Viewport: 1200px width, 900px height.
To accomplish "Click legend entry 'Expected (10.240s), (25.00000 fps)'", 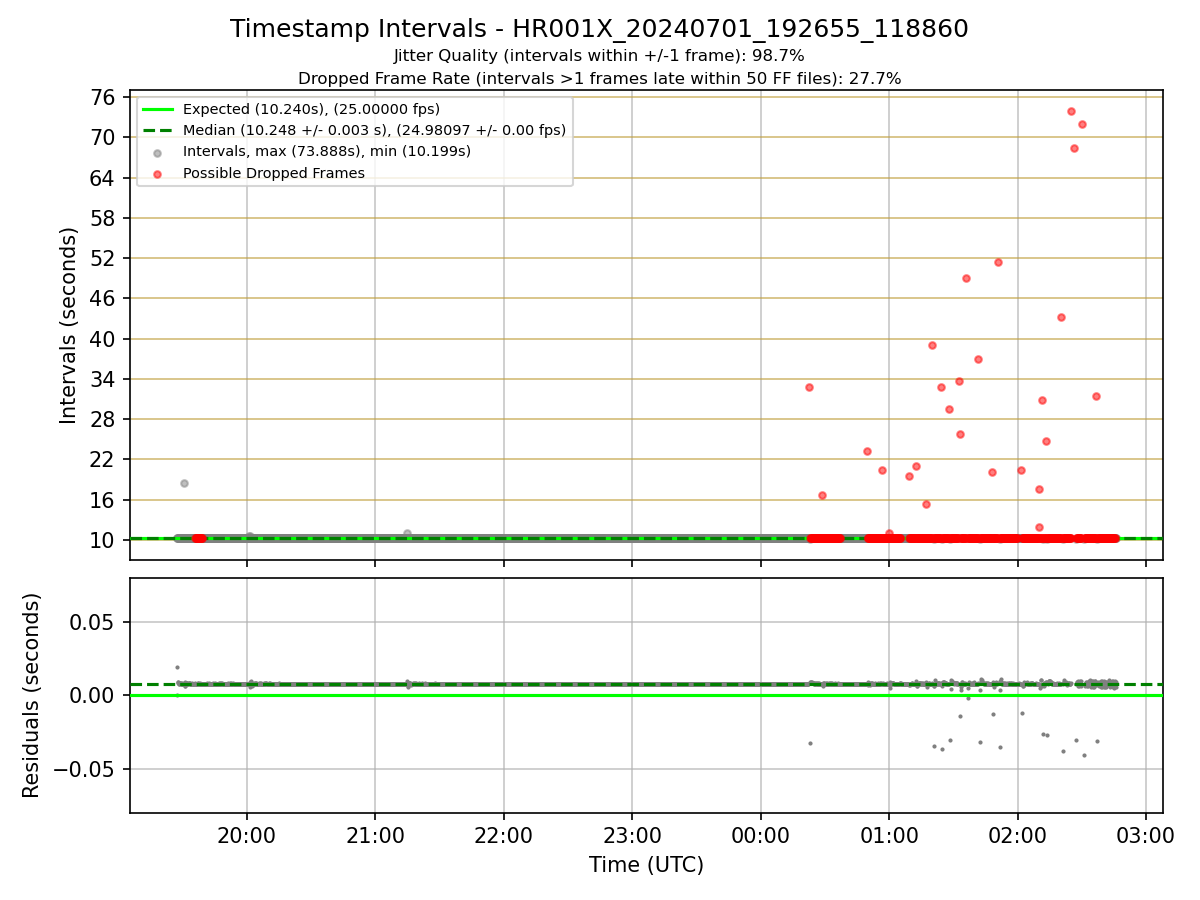I will [x=311, y=109].
